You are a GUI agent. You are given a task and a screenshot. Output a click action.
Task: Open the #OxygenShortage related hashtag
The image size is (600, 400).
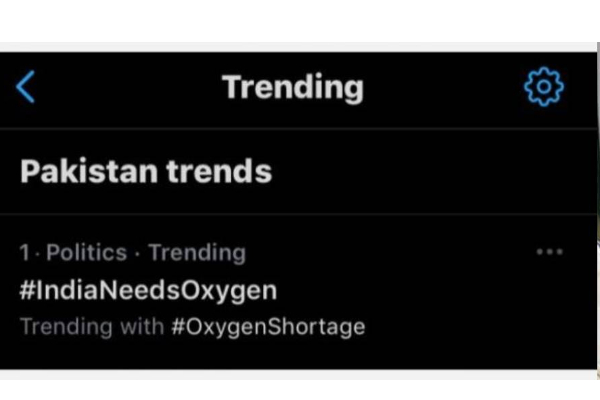click(268, 327)
